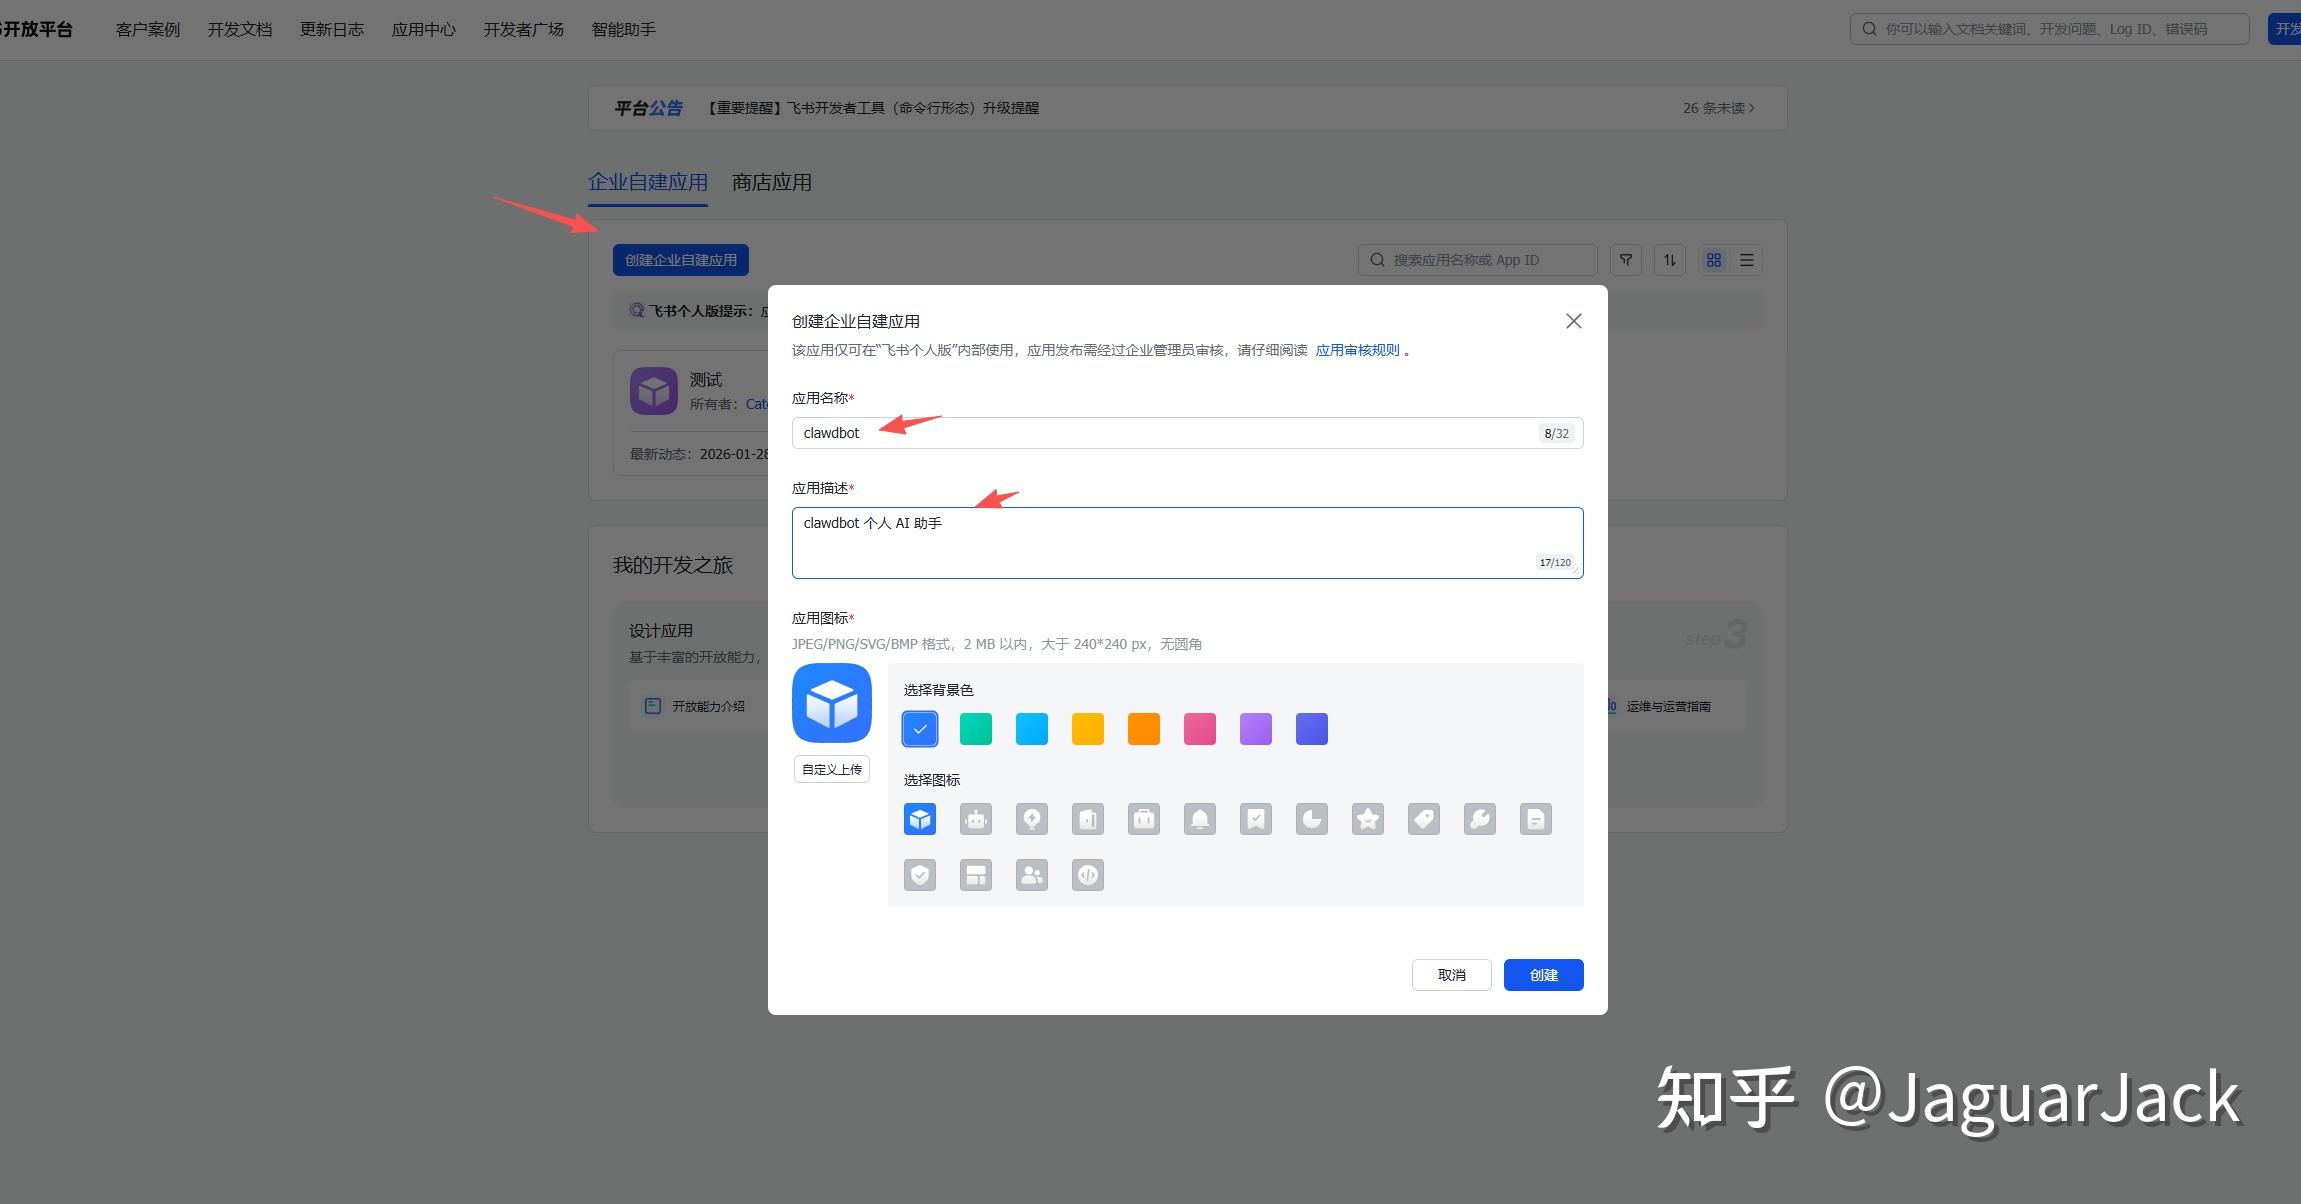Screen dimensions: 2301x1204
Task: Pick the pink background color
Action: 1199,729
